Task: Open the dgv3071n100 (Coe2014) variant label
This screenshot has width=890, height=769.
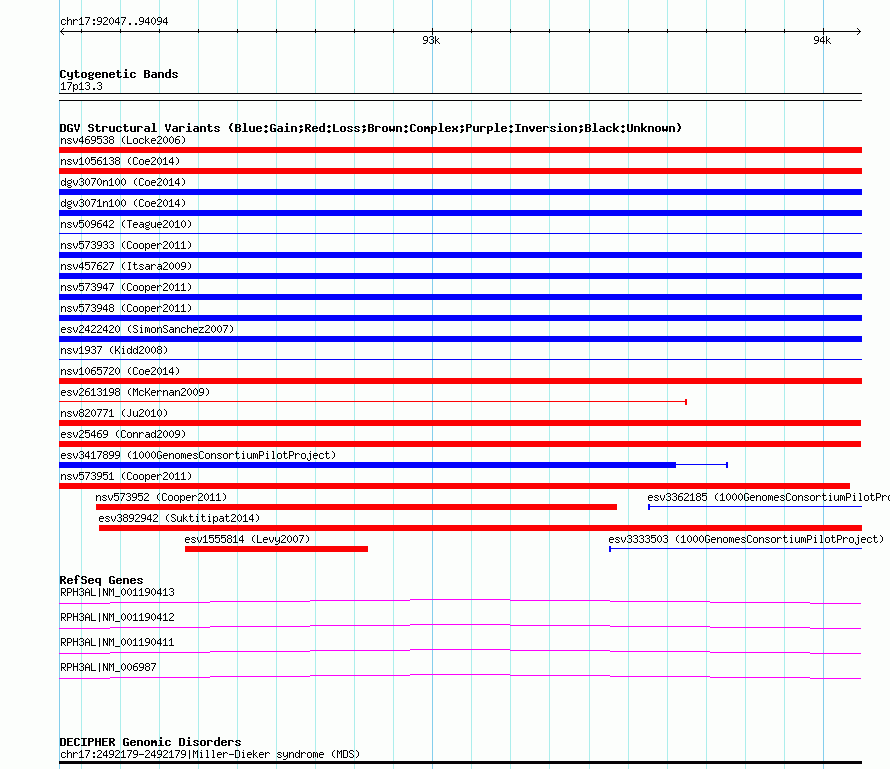Action: coord(123,203)
